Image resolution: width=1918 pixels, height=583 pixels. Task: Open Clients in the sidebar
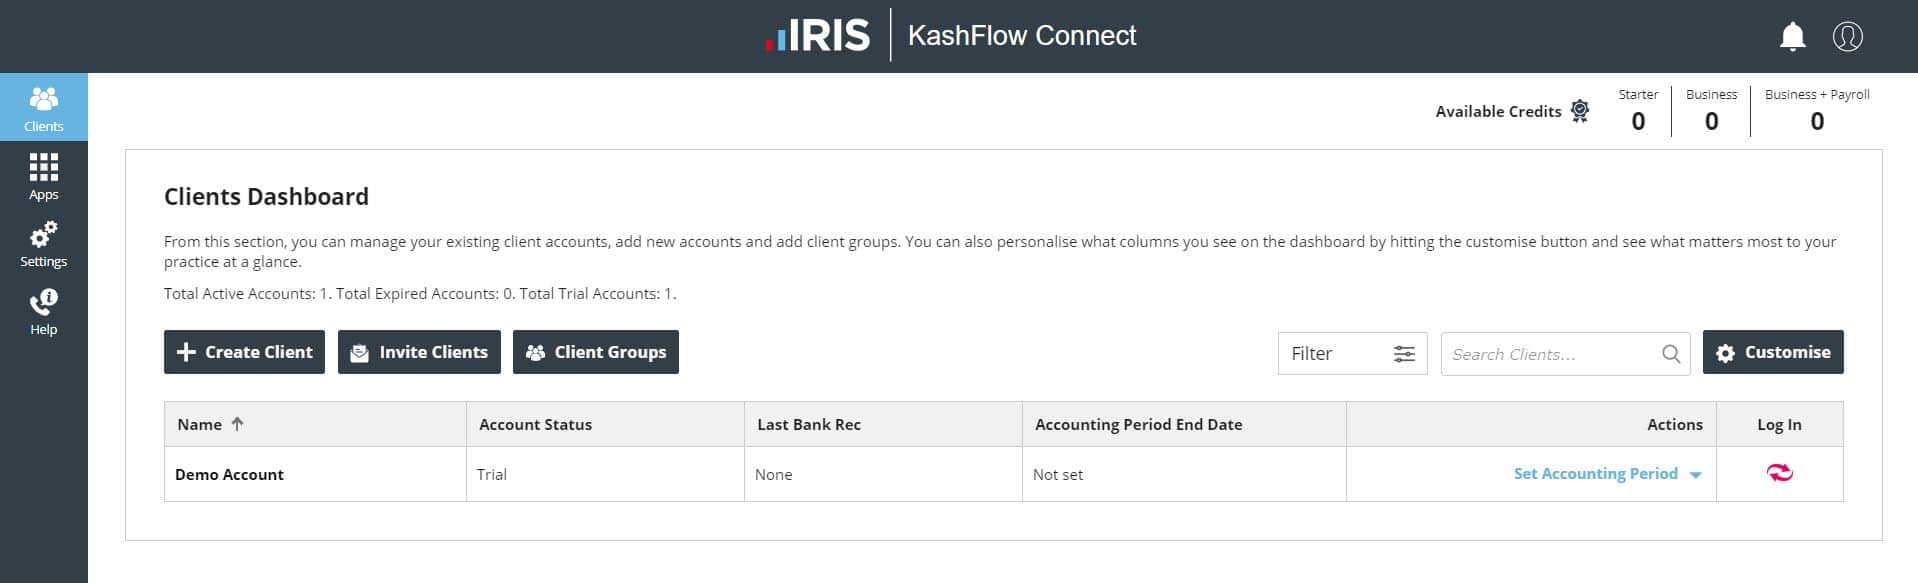pyautogui.click(x=43, y=107)
